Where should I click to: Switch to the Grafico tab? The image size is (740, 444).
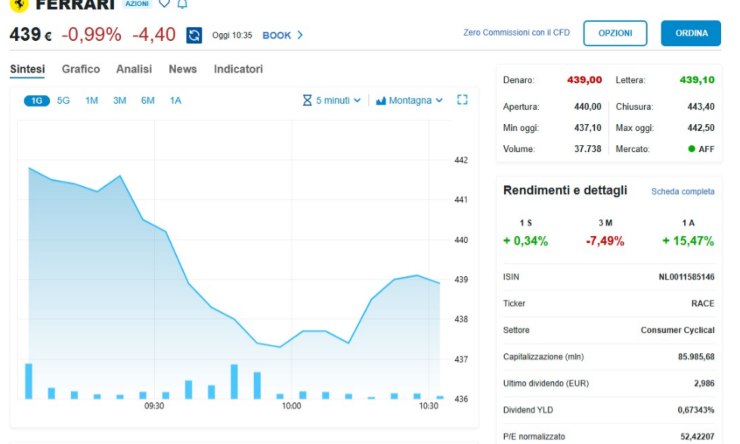pos(81,69)
